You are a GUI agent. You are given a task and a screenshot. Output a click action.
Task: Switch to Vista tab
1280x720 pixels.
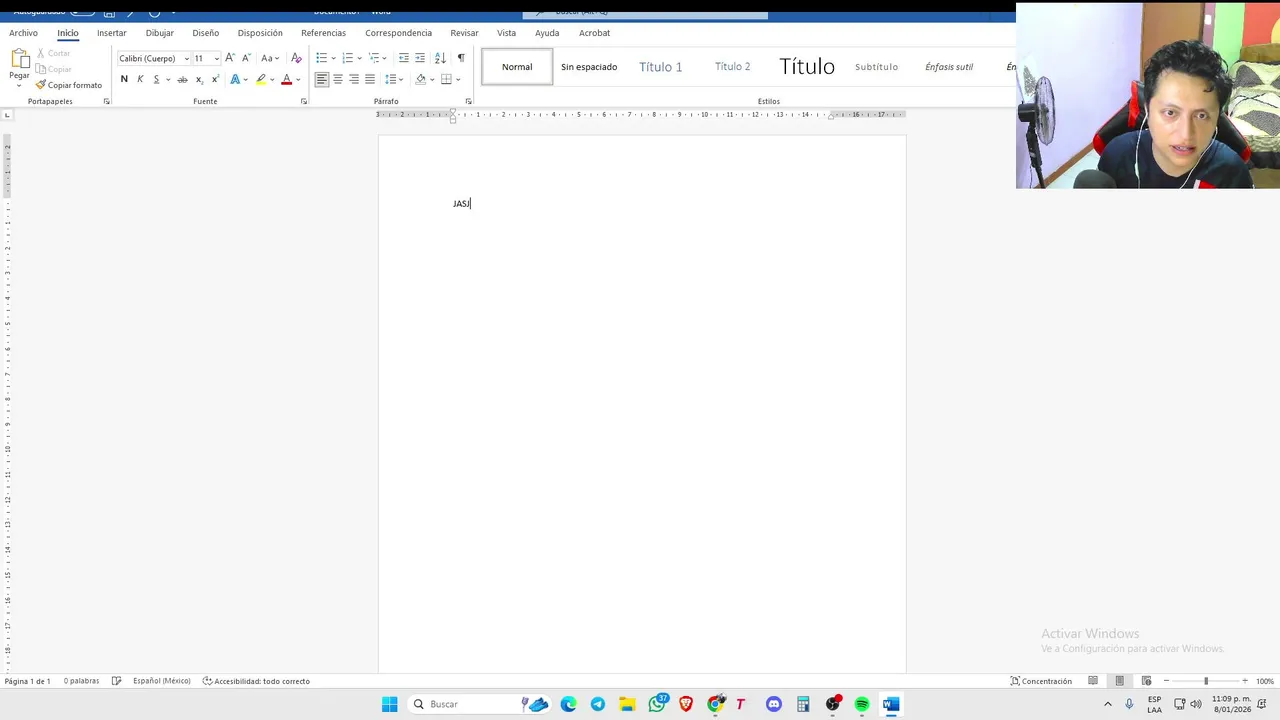[506, 33]
